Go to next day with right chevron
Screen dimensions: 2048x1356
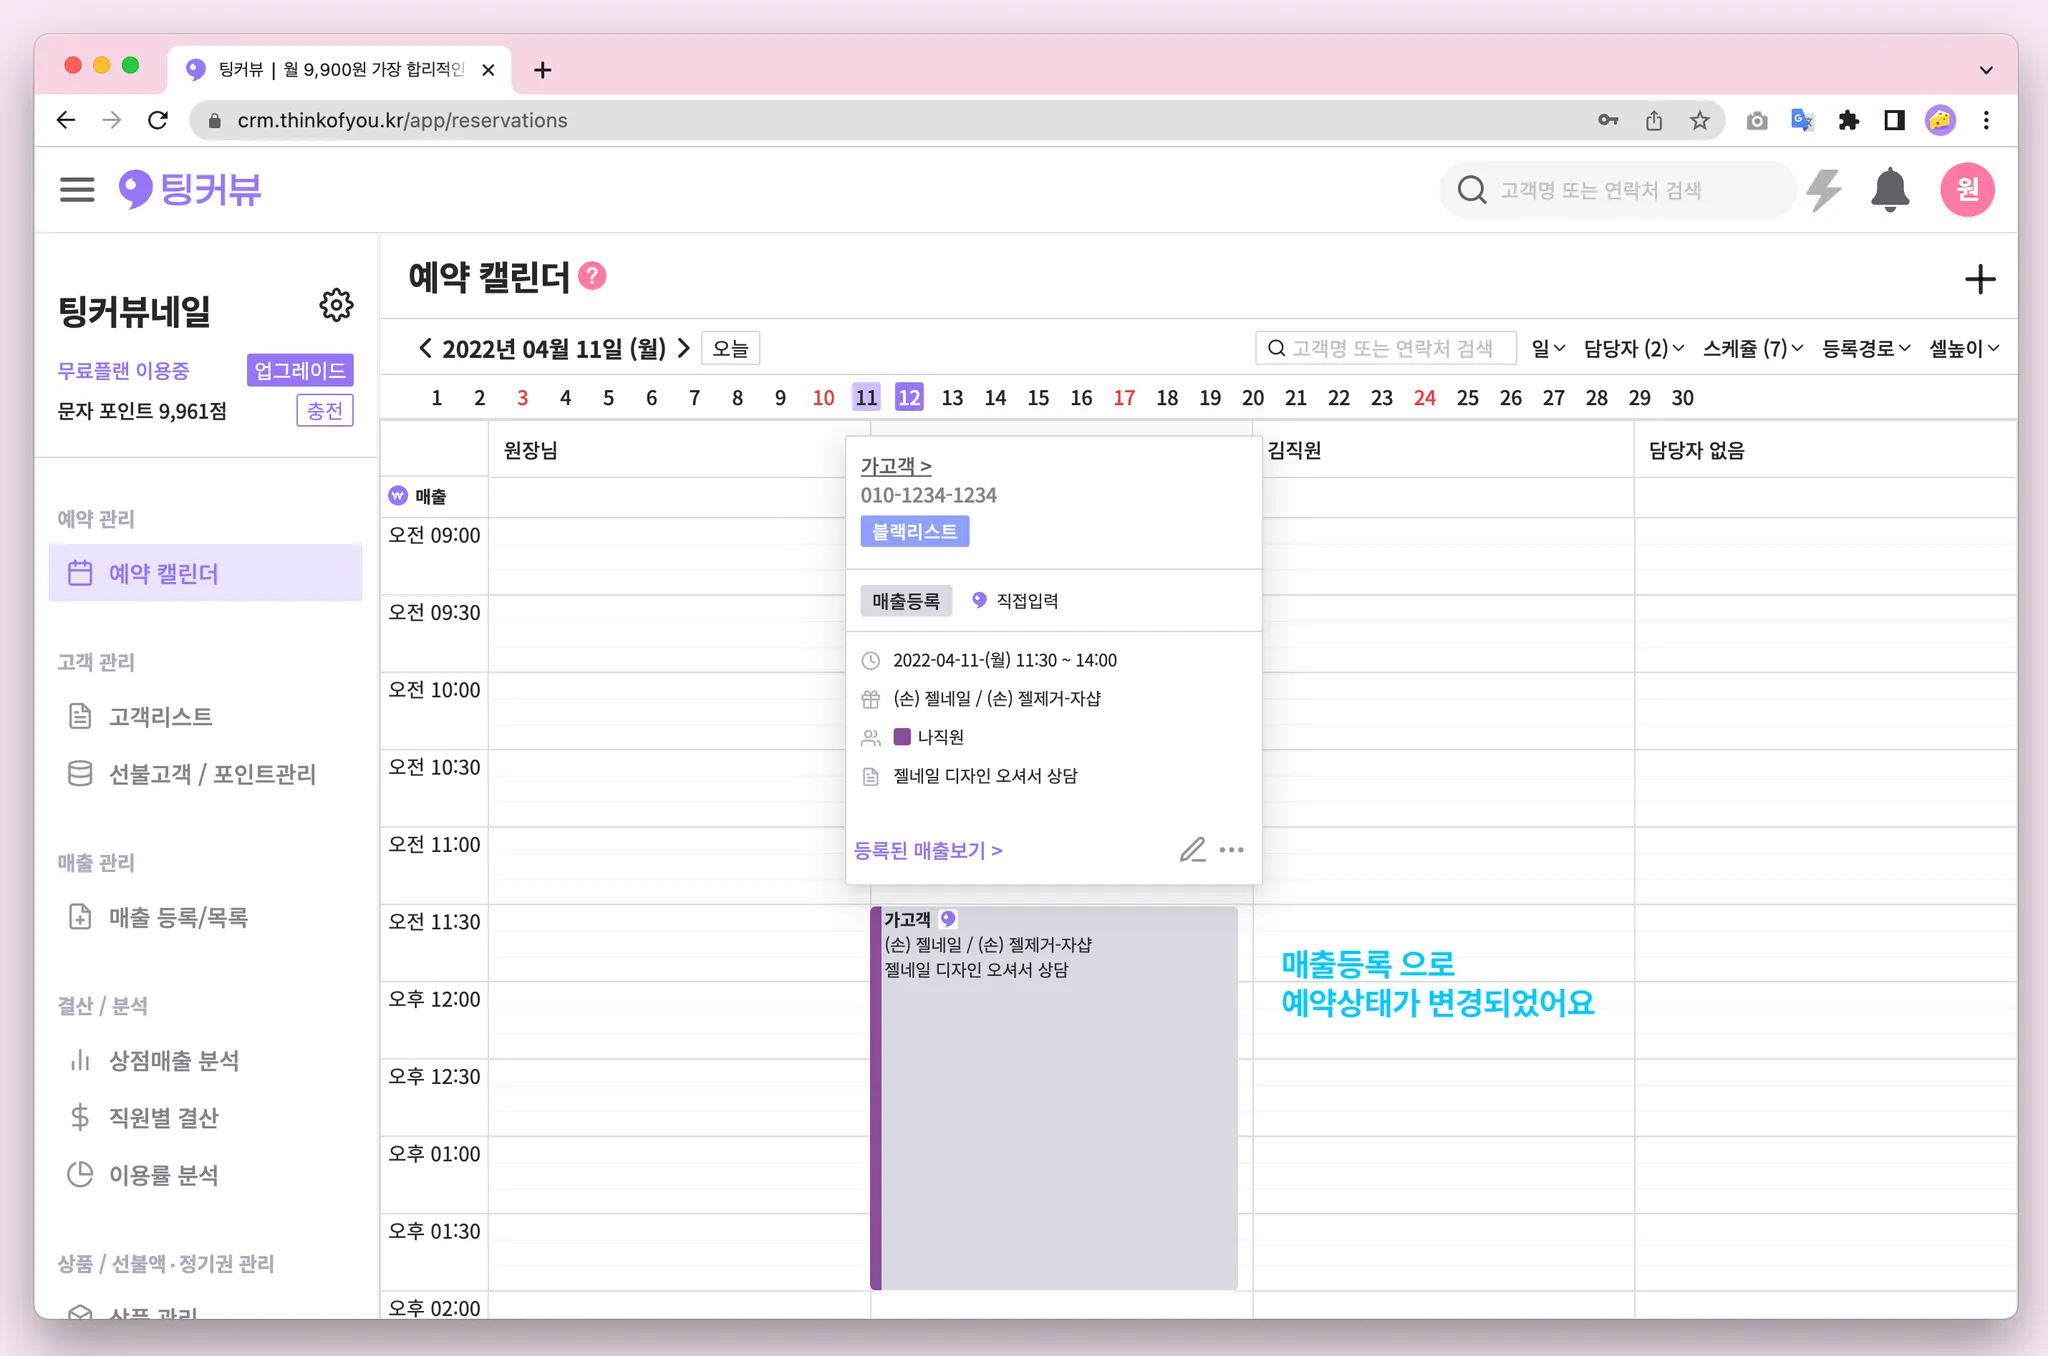point(684,348)
